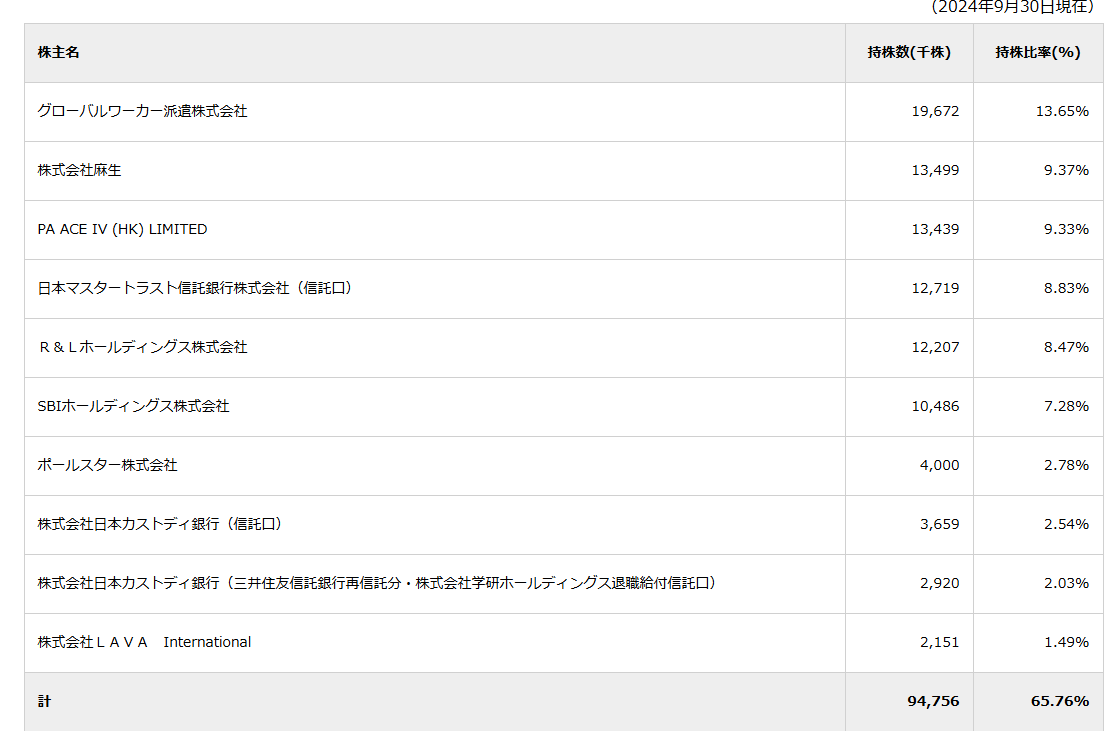Select グローバルワーカー派遣株式会社 shareholder name
The image size is (1119, 731).
pos(142,111)
